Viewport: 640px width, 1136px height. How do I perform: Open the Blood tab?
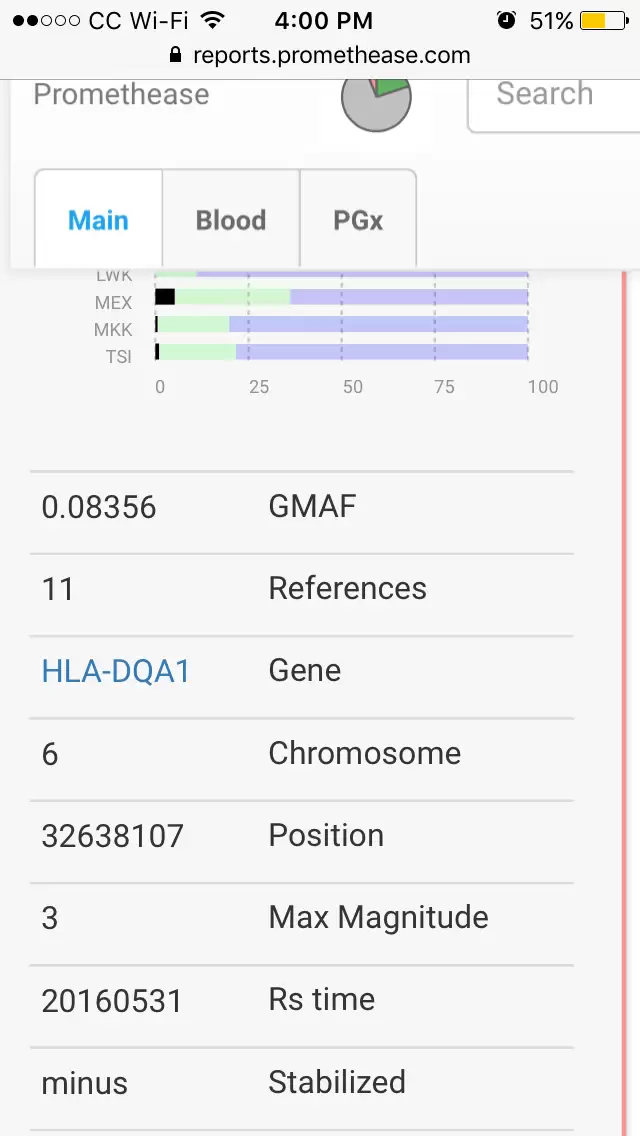tap(231, 220)
